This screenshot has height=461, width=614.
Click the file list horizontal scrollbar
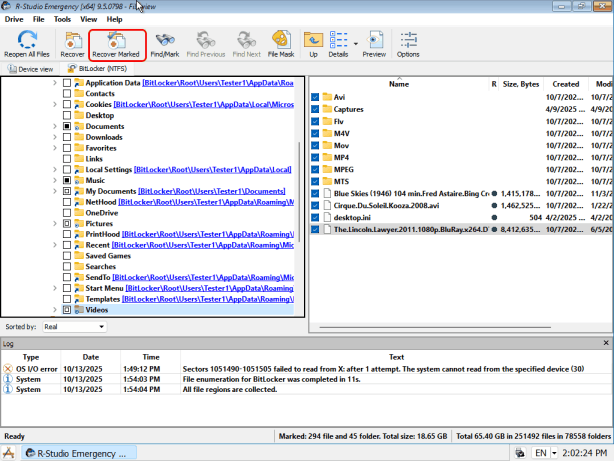(x=435, y=327)
